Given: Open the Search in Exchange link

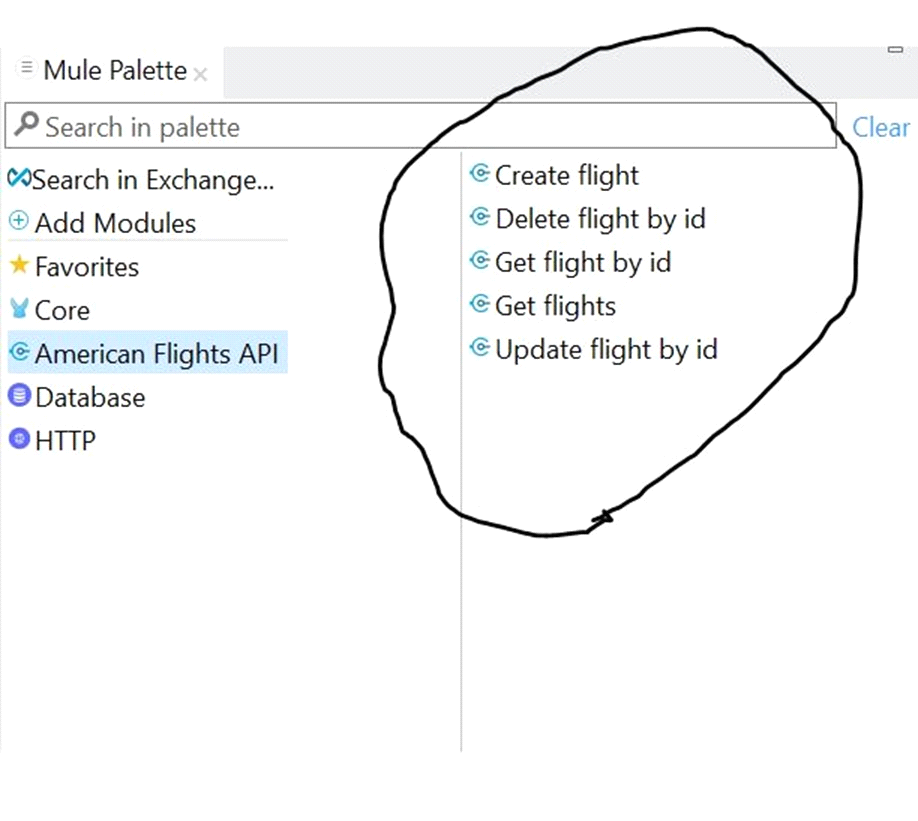Looking at the screenshot, I should click(152, 179).
